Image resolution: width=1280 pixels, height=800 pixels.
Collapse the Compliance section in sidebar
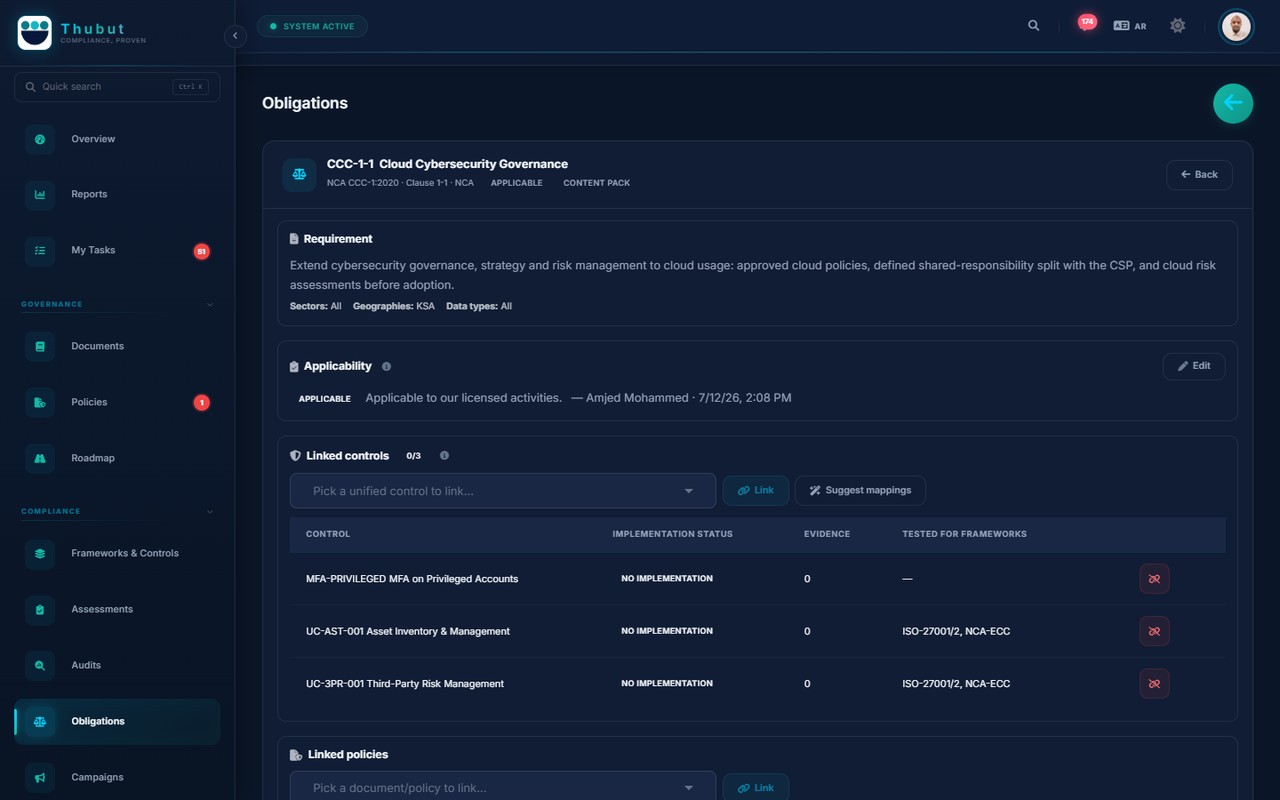[x=209, y=511]
